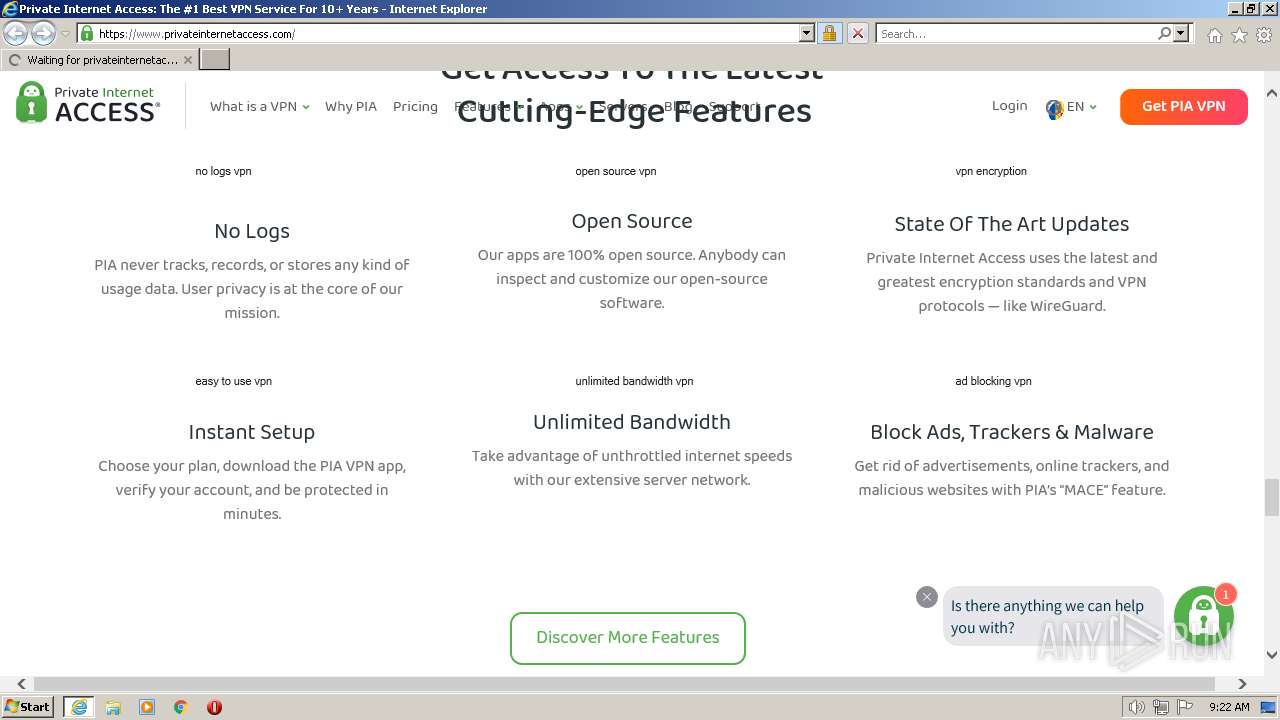Screen dimensions: 1280x720
Task: Click the Windows Start button
Action: point(27,707)
